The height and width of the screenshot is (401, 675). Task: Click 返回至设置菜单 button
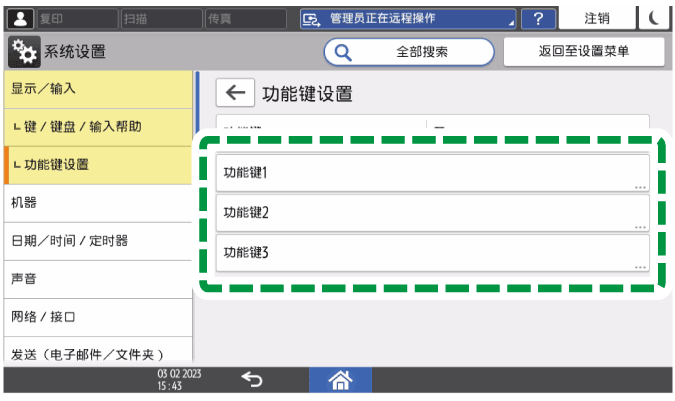coord(583,52)
